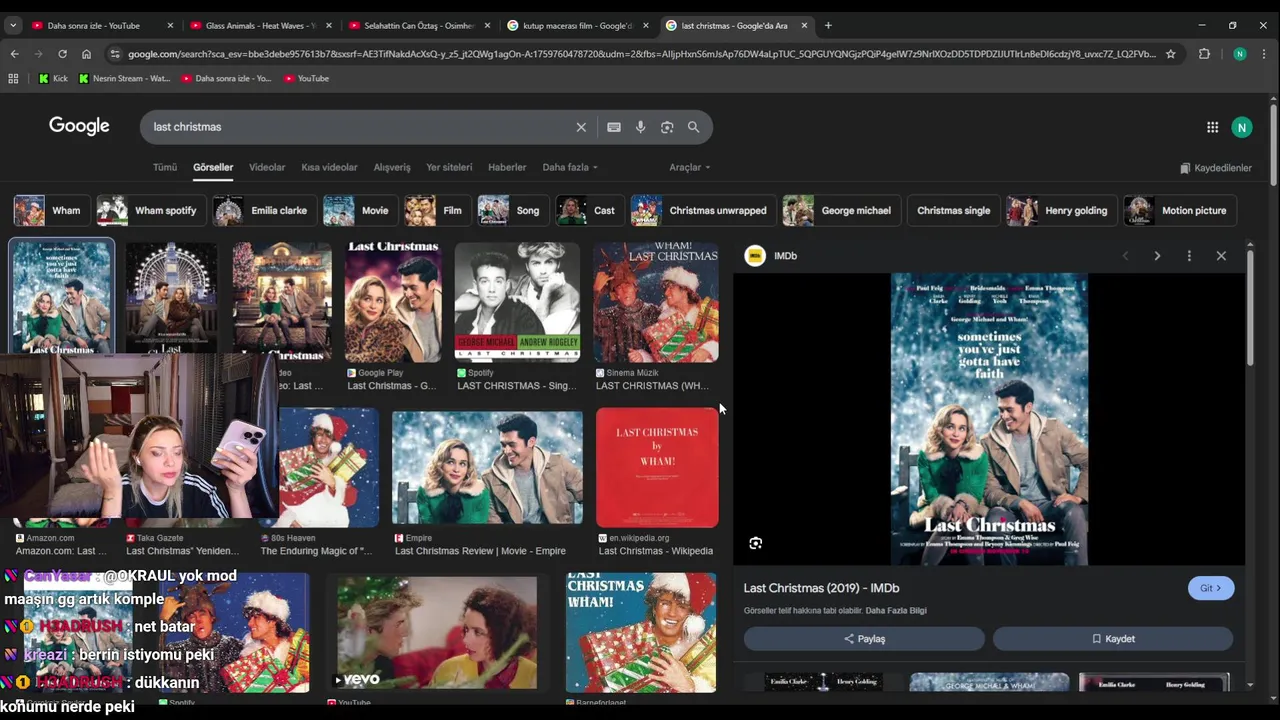The image size is (1280, 720).
Task: Close the IMDb image preview panel
Action: 1221,256
